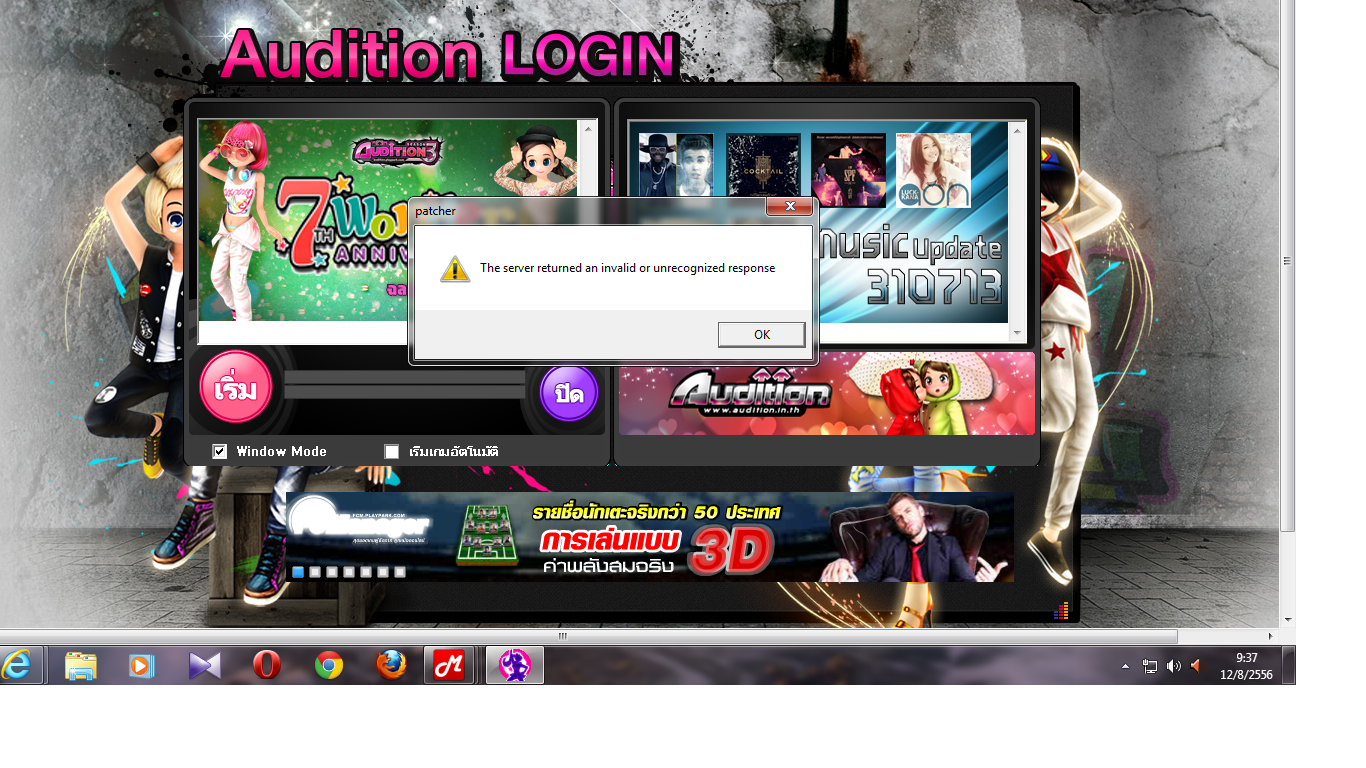Viewport: 1366px width, 768px height.
Task: Open Internet Explorer from the taskbar
Action: point(17,665)
